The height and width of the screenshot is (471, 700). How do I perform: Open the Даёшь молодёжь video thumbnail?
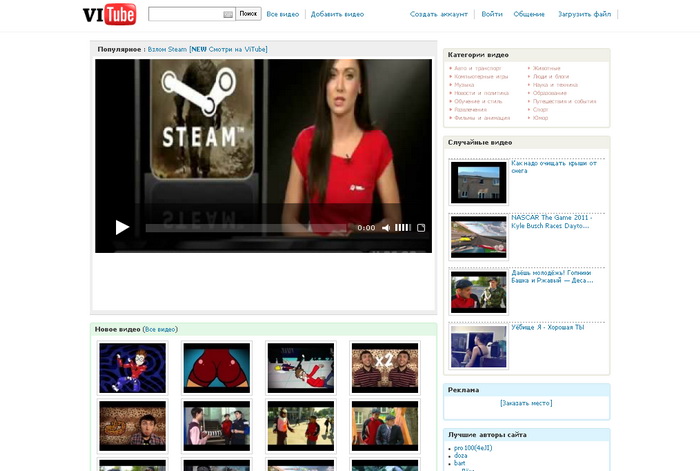point(479,292)
